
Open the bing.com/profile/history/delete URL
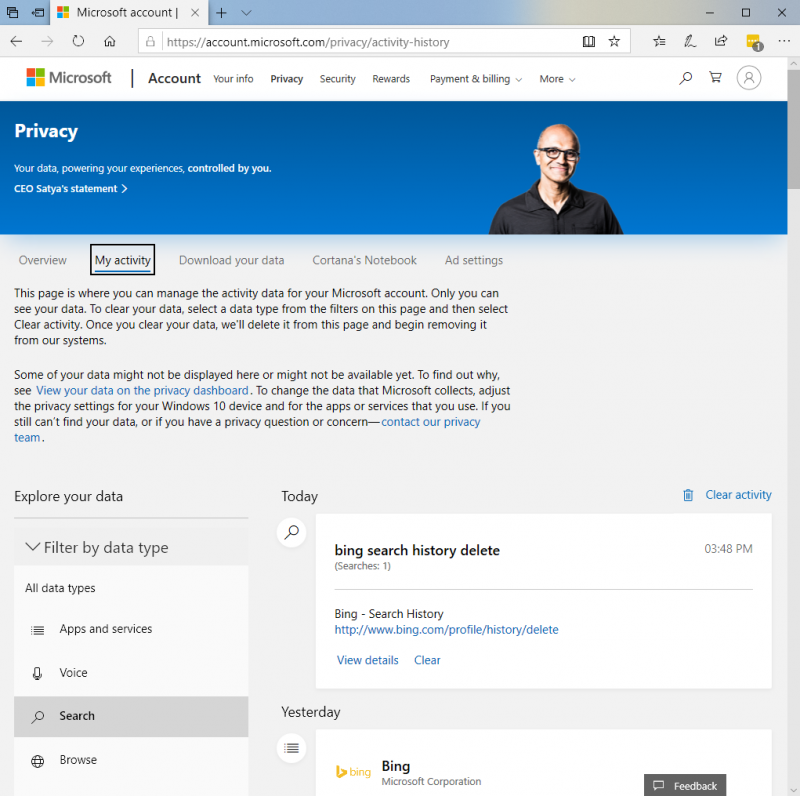(x=446, y=630)
